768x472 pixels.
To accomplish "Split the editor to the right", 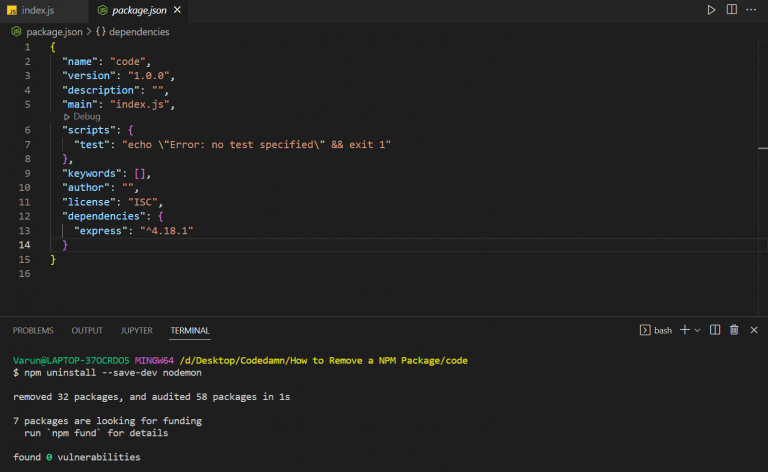I will pyautogui.click(x=732, y=10).
